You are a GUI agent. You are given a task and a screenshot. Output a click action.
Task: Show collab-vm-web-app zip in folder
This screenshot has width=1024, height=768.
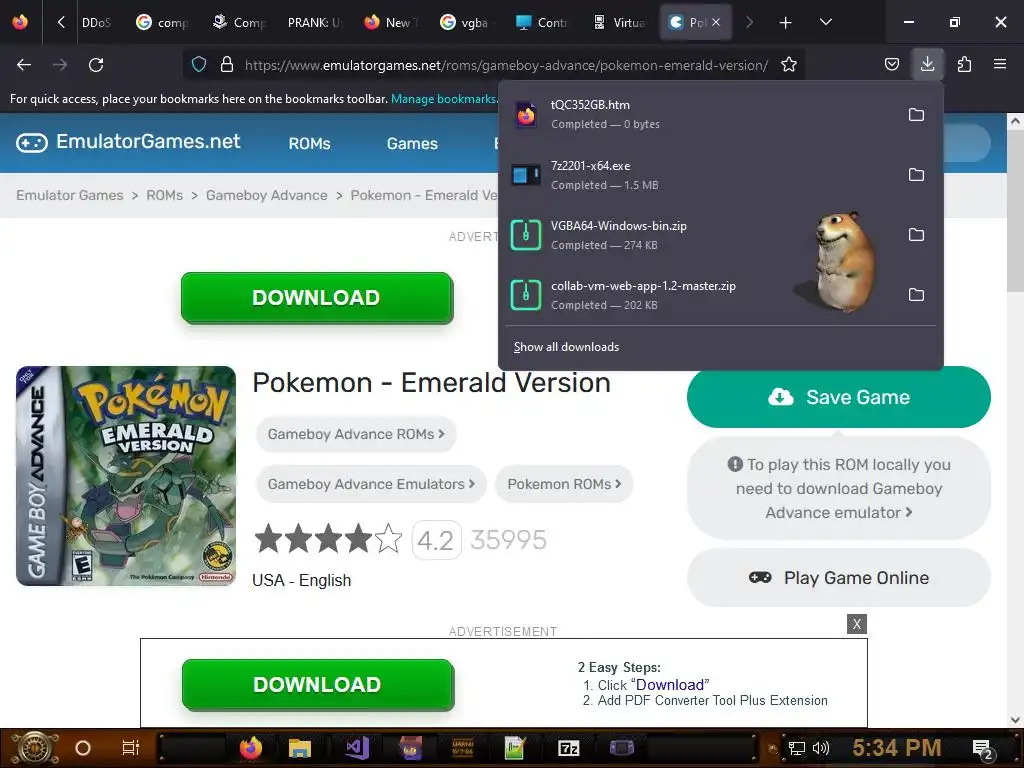point(916,295)
